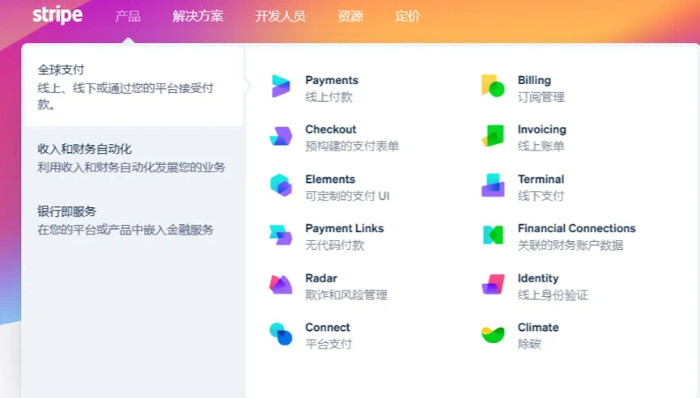Click the 预构建的支付表单 subtitle
Viewport: 700px width, 398px height.
coord(352,146)
